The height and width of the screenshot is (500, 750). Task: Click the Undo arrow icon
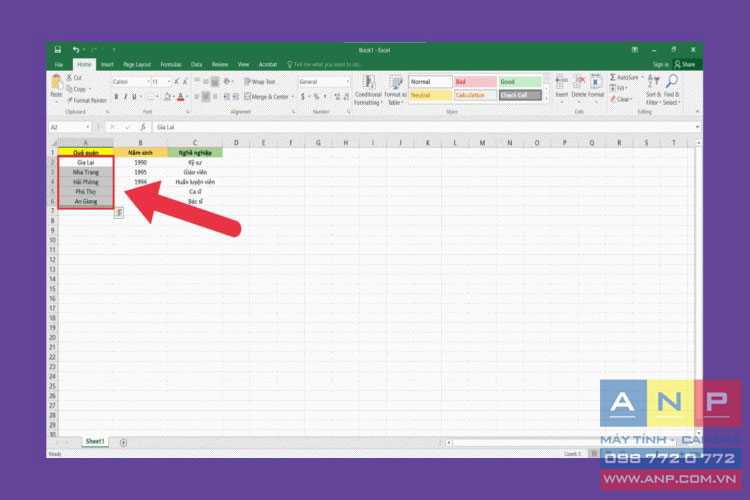point(76,50)
